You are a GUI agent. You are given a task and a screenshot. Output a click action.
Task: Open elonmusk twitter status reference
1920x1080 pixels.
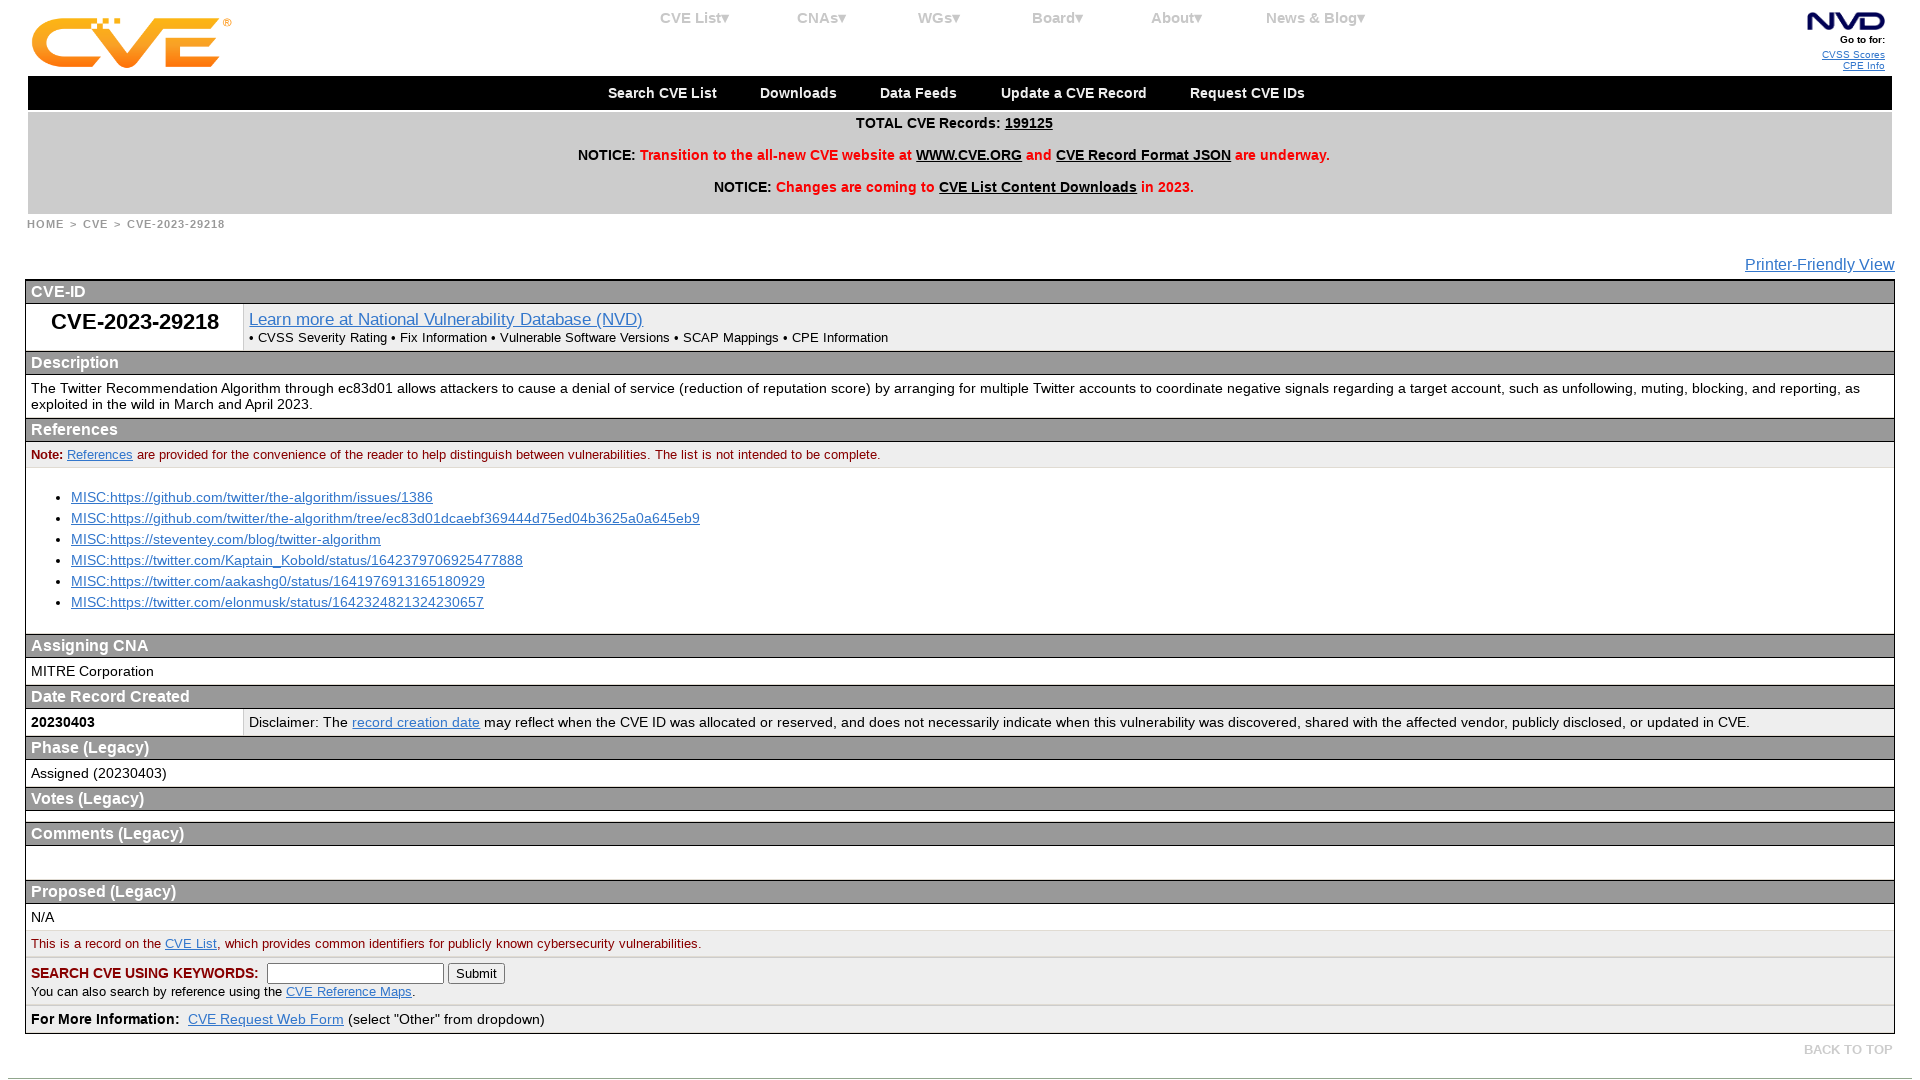(277, 602)
